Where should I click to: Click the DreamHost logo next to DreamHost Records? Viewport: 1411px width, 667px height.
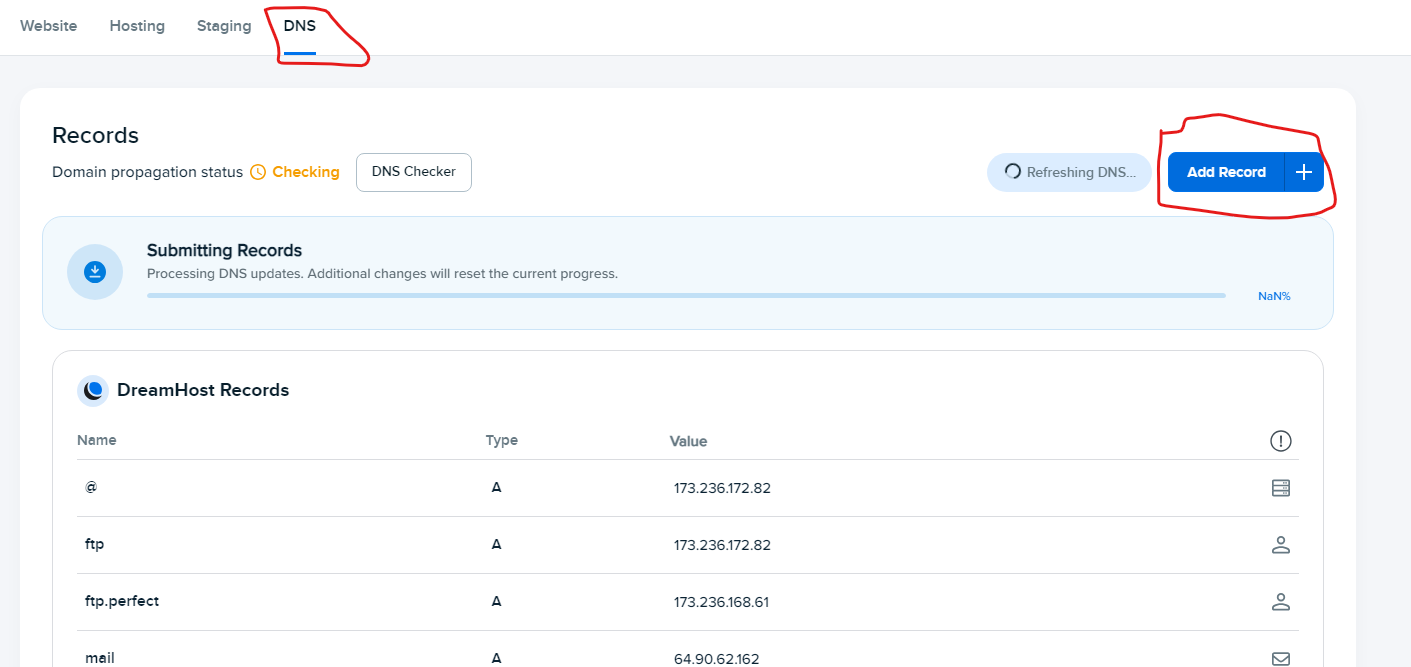click(x=93, y=390)
